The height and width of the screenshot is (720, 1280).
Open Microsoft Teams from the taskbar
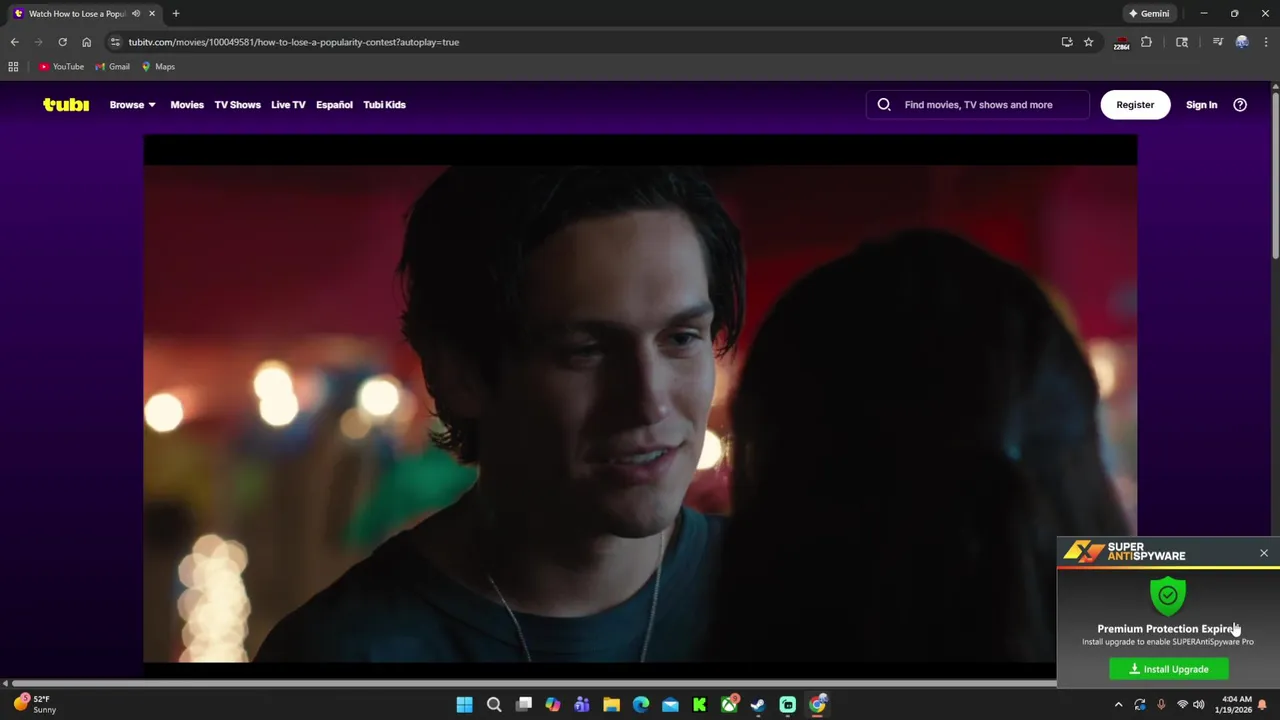(582, 704)
